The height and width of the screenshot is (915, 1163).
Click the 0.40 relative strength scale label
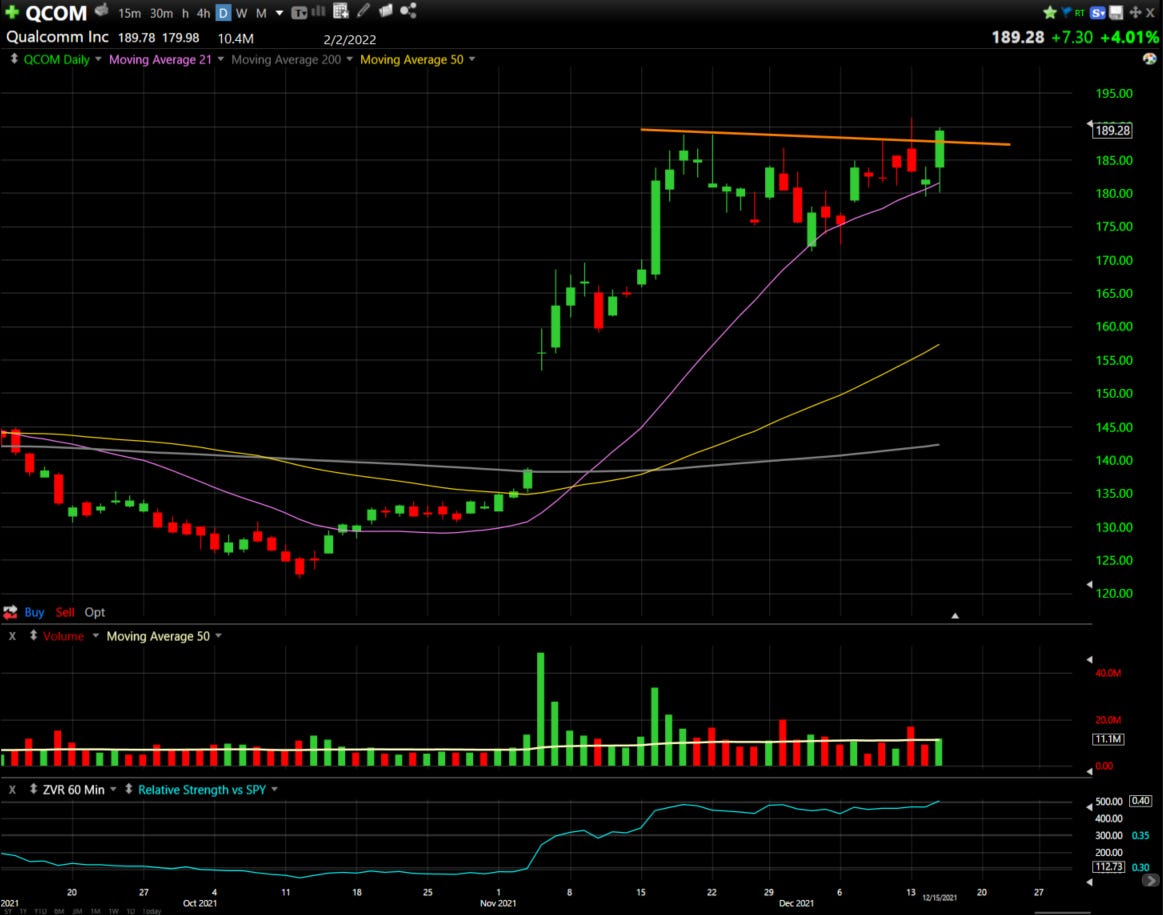point(1140,801)
